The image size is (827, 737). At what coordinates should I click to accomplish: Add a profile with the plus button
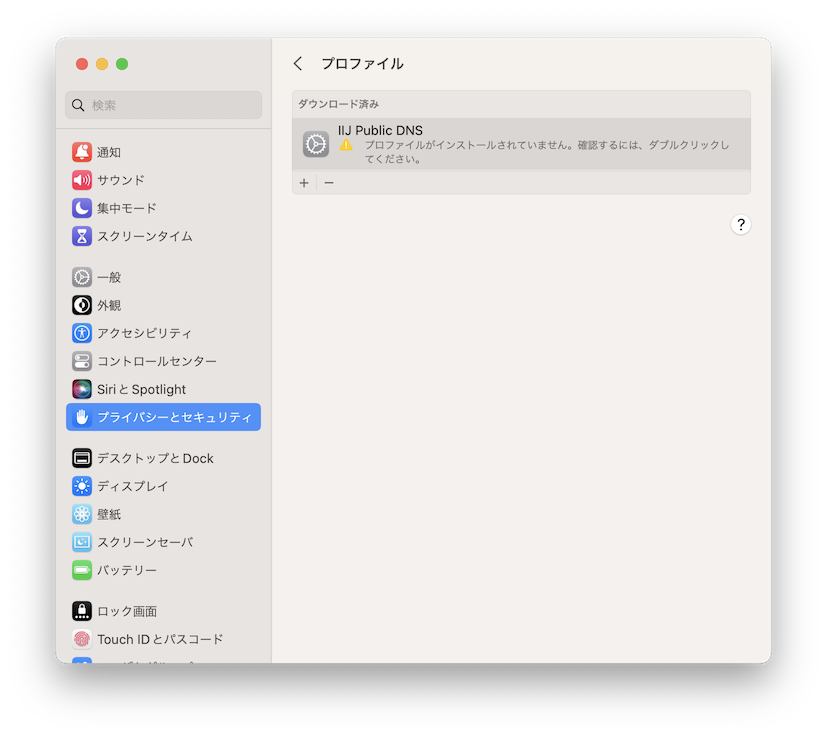click(304, 183)
